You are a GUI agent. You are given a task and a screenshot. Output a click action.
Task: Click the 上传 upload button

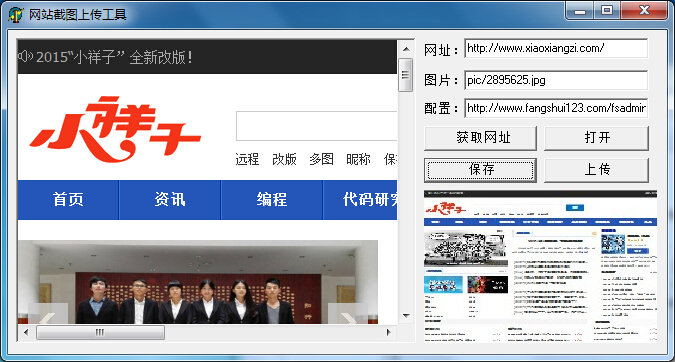click(596, 170)
